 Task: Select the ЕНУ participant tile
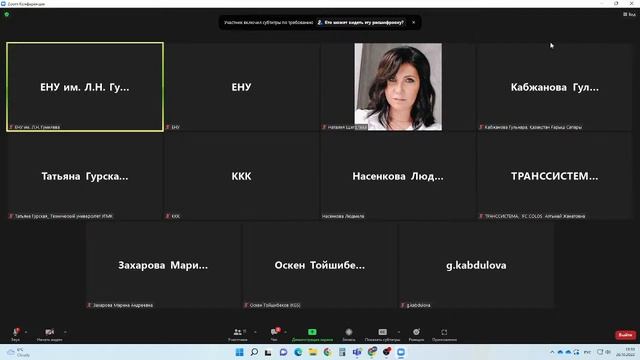tap(242, 87)
